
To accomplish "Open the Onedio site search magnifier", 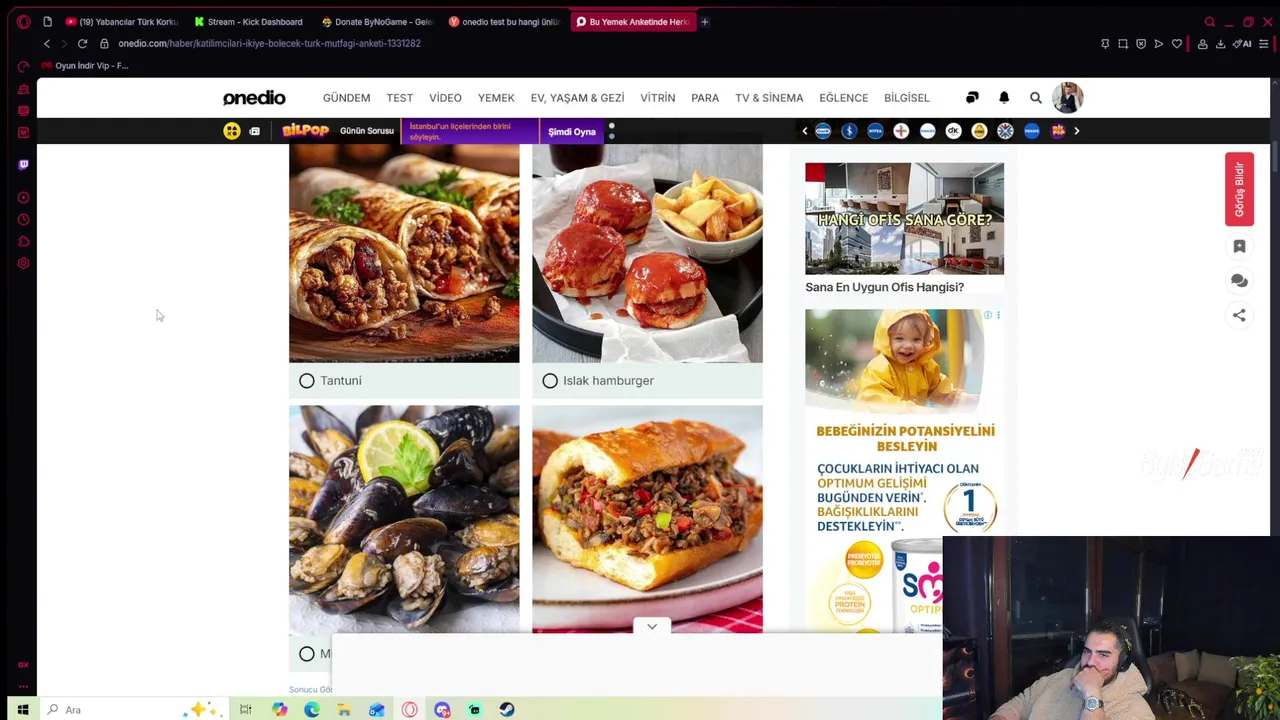I will [1036, 98].
